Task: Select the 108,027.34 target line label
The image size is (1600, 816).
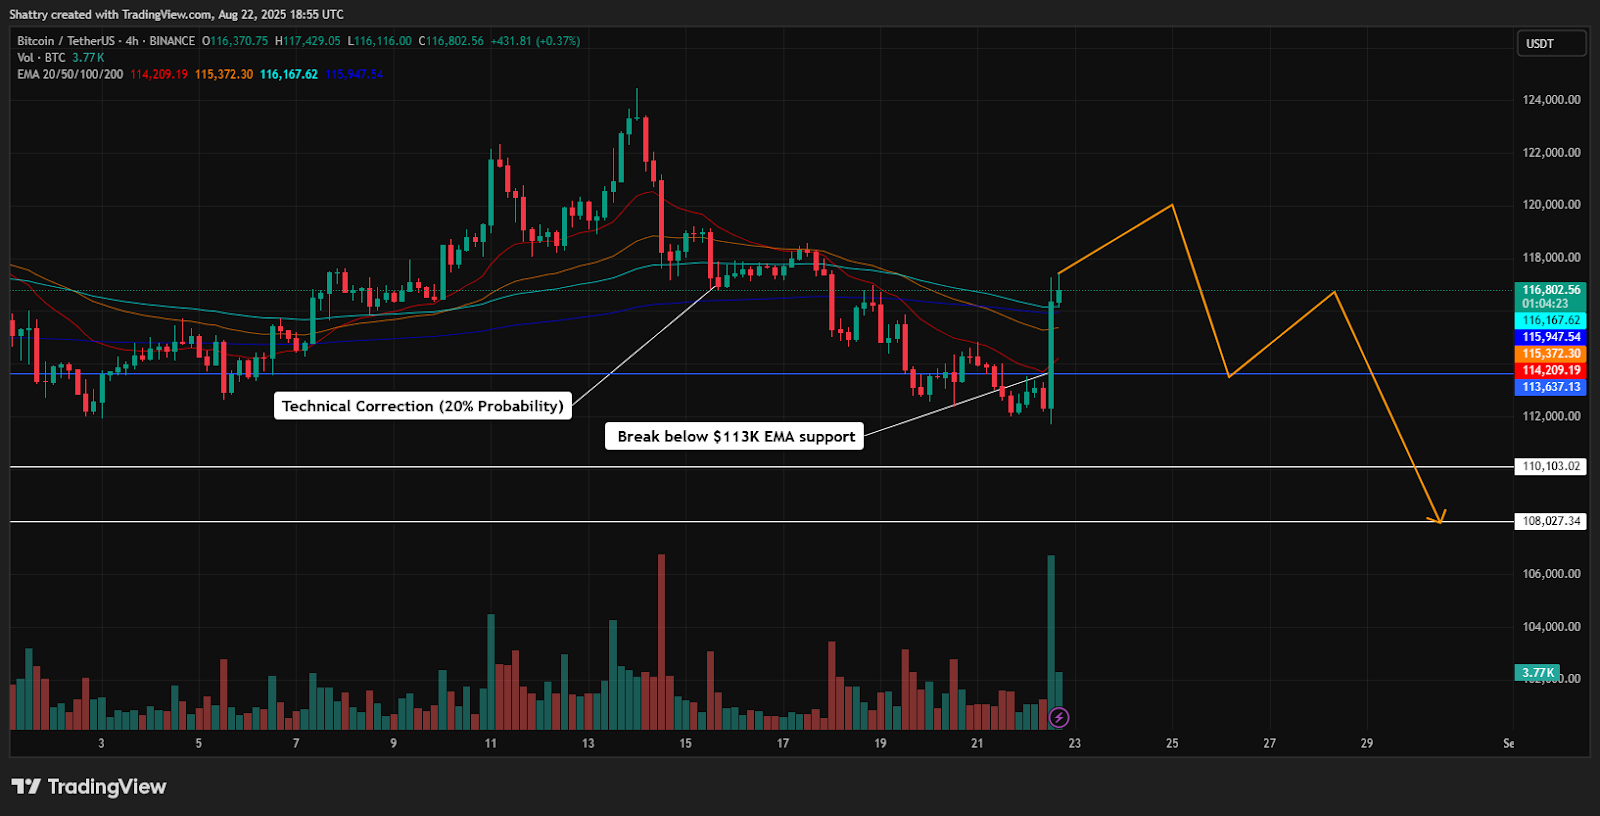Action: pyautogui.click(x=1551, y=521)
